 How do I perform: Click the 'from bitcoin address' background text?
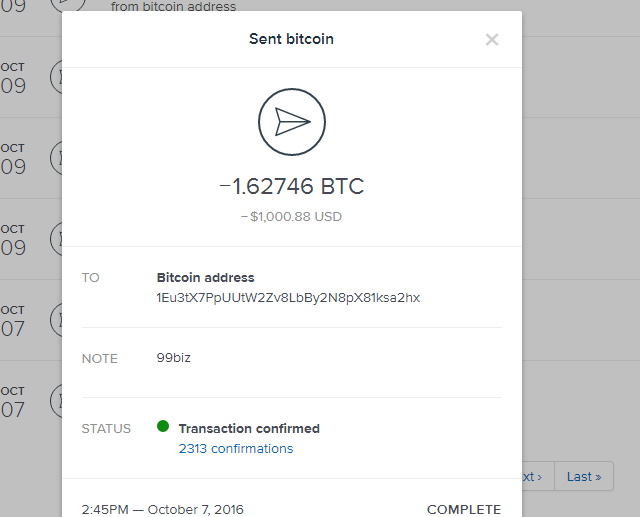click(173, 7)
